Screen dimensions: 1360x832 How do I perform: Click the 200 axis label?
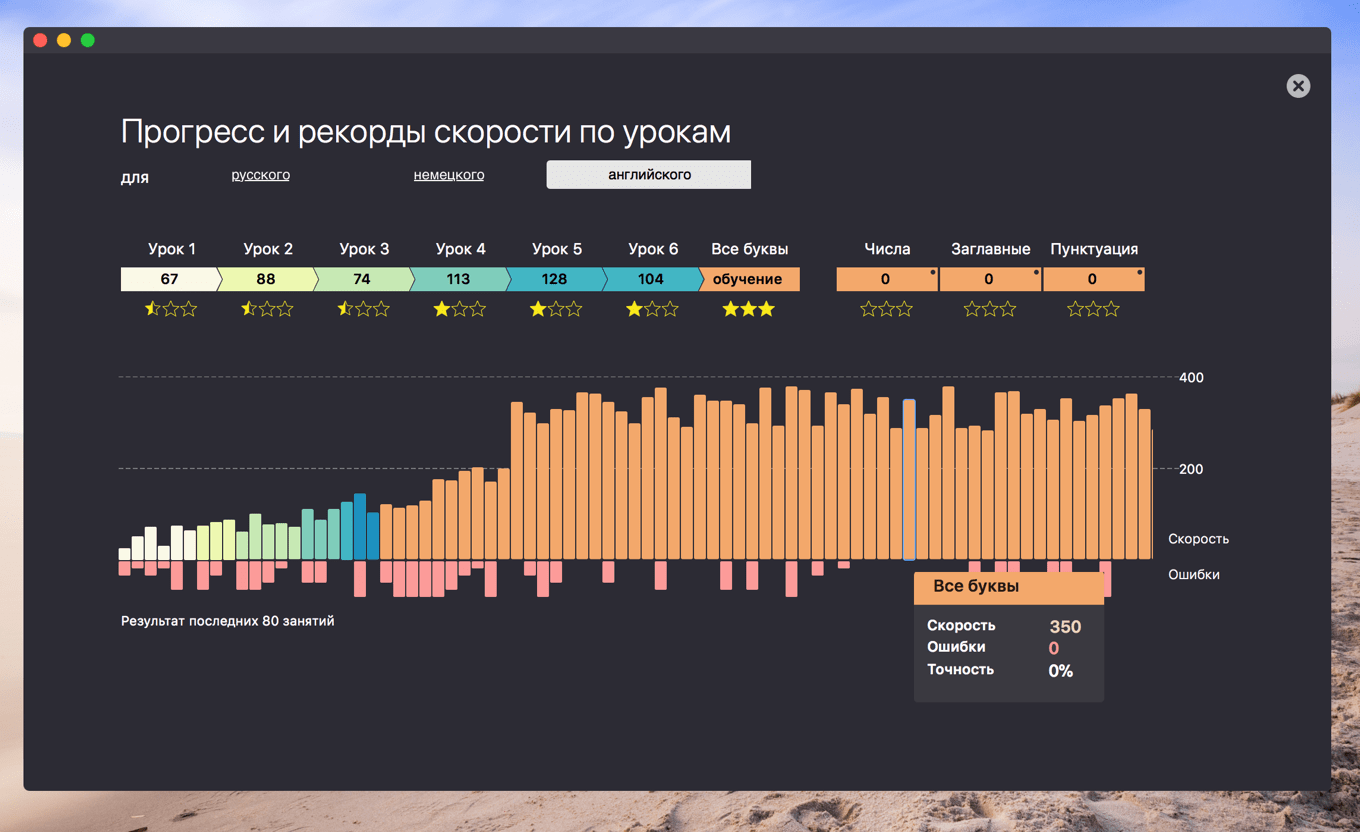pyautogui.click(x=1191, y=469)
